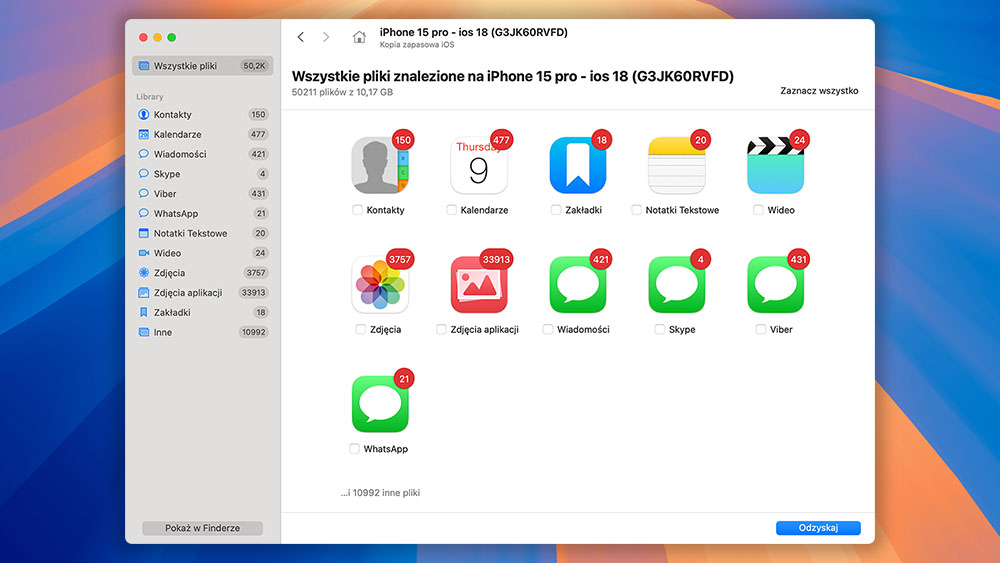This screenshot has height=563, width=1000.
Task: Click the Zakładki sidebar bookmark icon
Action: pyautogui.click(x=143, y=312)
